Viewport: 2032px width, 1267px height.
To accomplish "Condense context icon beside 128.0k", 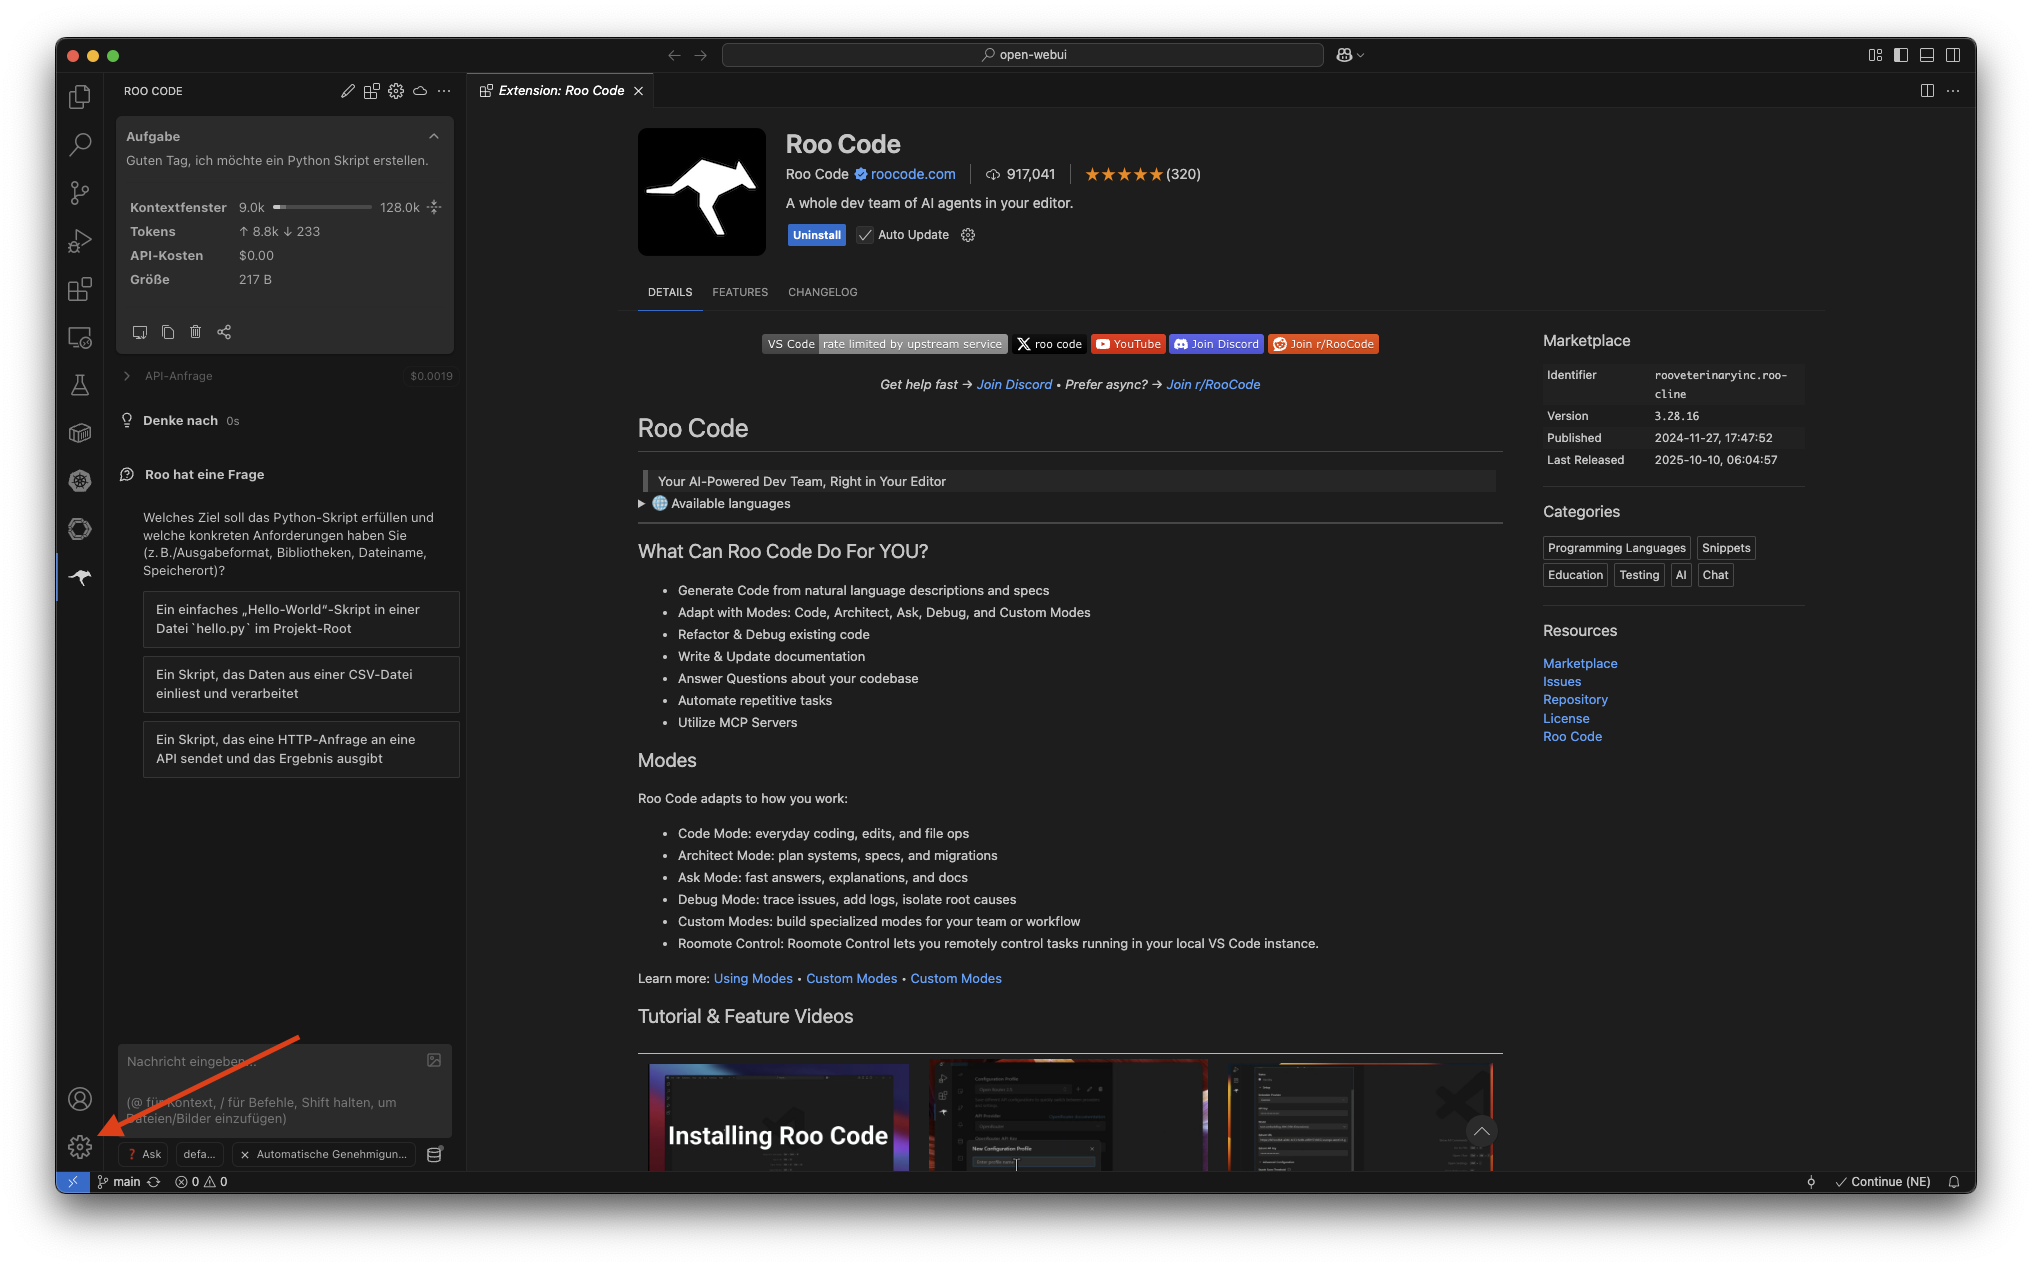I will pyautogui.click(x=434, y=207).
